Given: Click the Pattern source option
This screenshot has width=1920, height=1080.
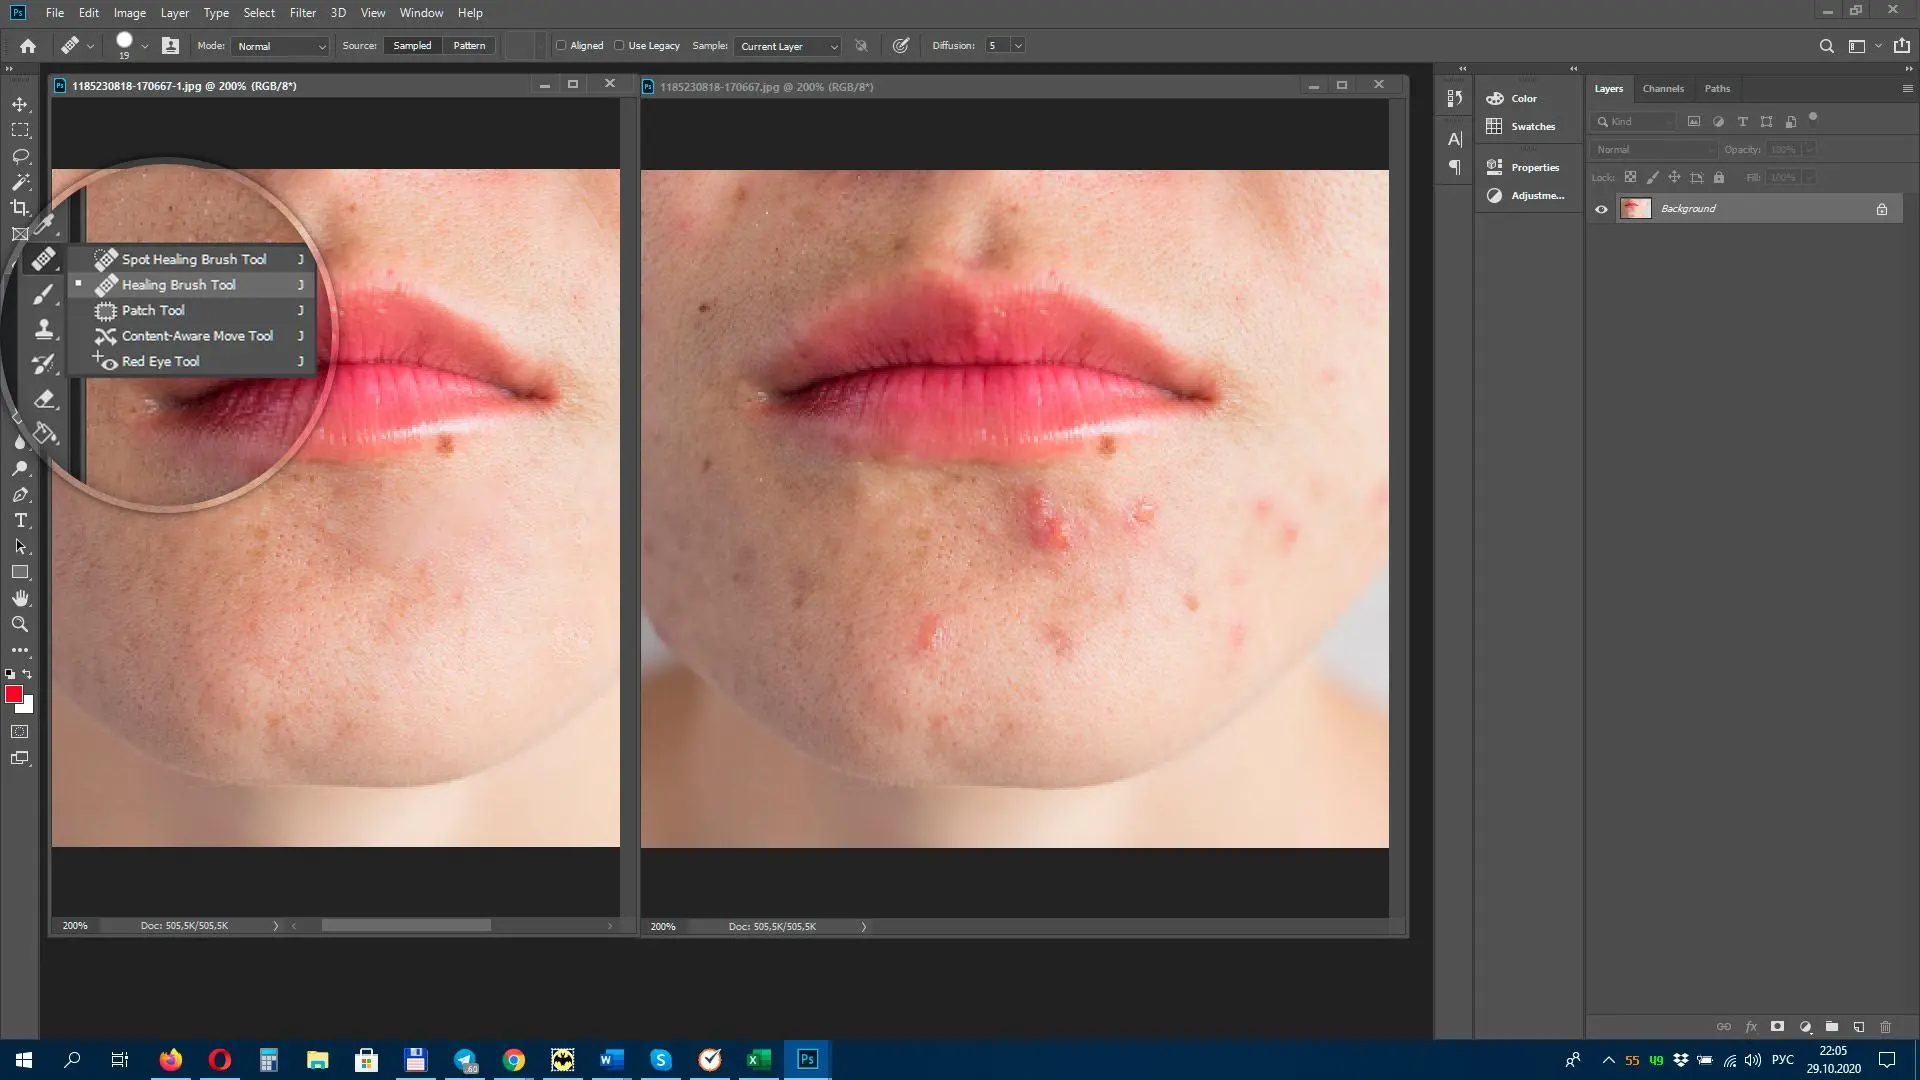Looking at the screenshot, I should [x=469, y=45].
